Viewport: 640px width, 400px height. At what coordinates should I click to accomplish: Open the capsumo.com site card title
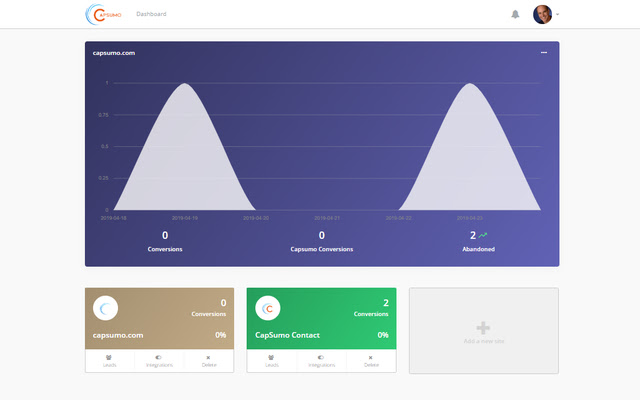point(118,335)
